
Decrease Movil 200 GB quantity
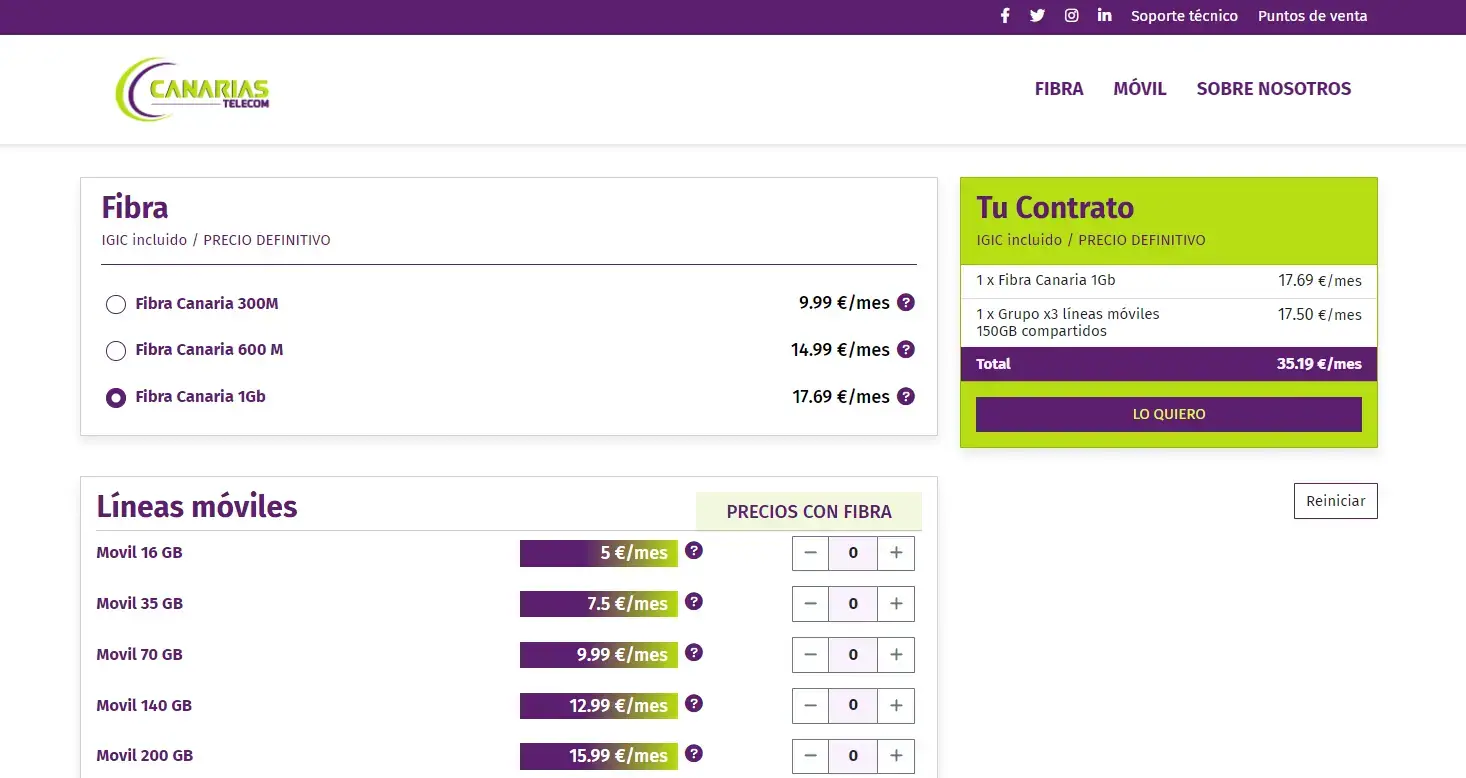[x=810, y=756]
